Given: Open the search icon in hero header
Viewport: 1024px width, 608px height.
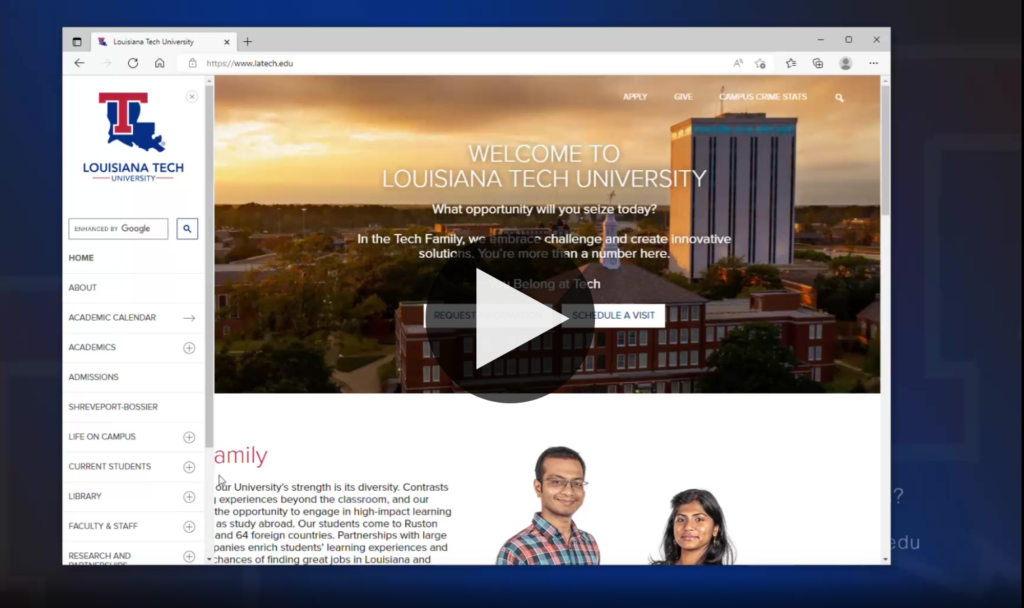Looking at the screenshot, I should (x=839, y=97).
